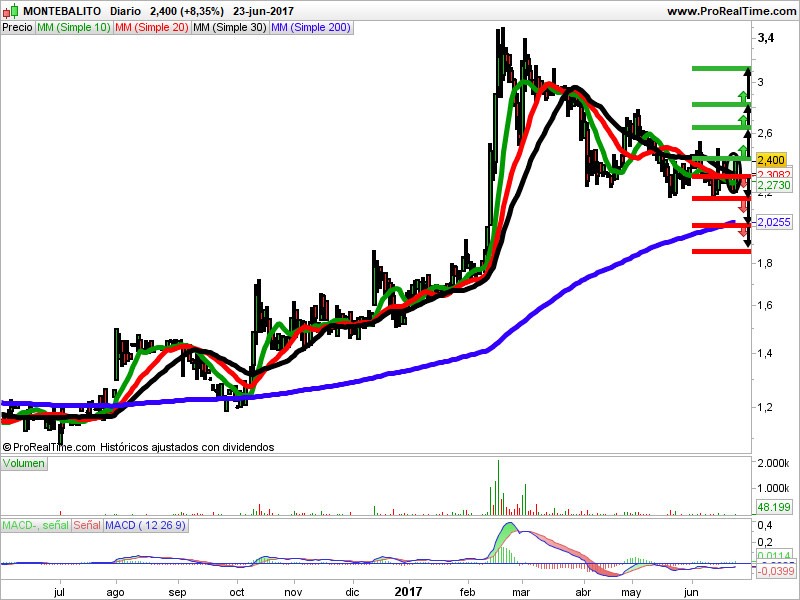Click the highest green horizontal level line
800x600 pixels.
(x=720, y=68)
